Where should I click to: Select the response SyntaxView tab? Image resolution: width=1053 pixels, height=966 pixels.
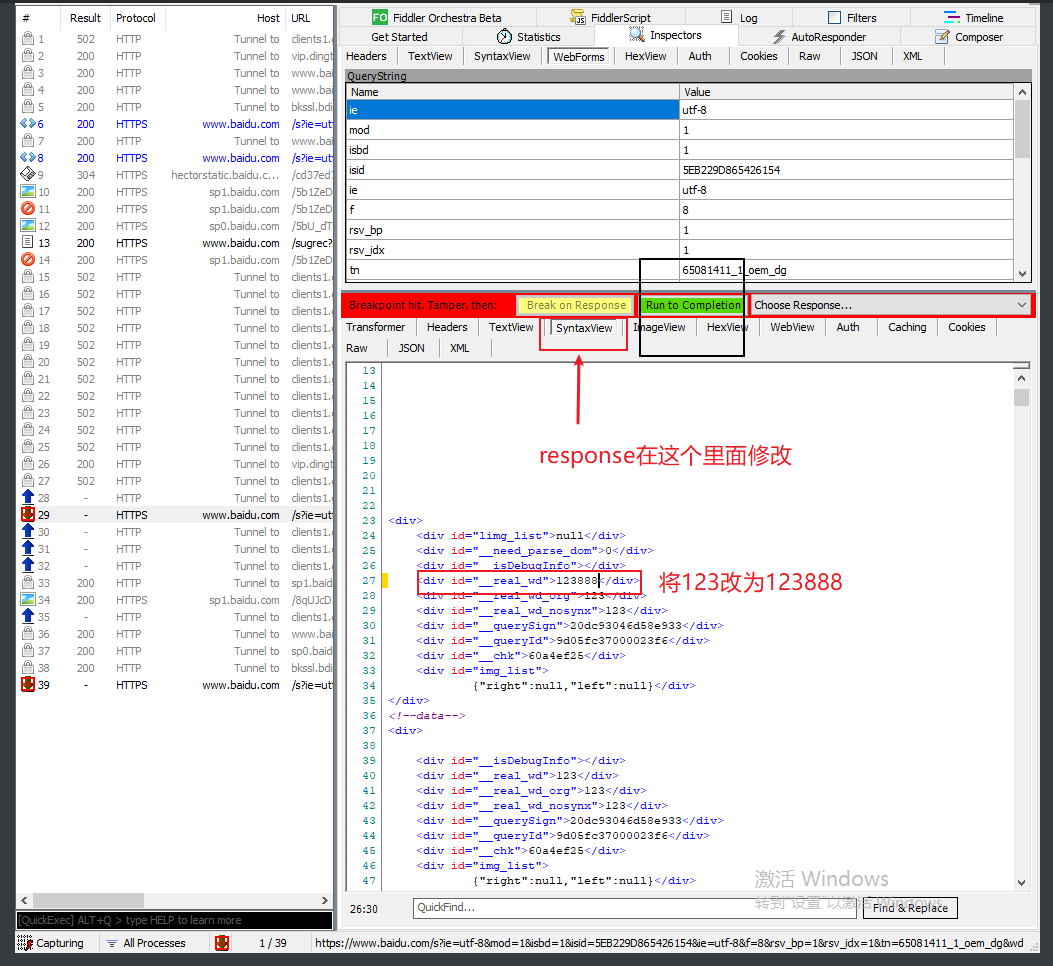click(x=584, y=328)
